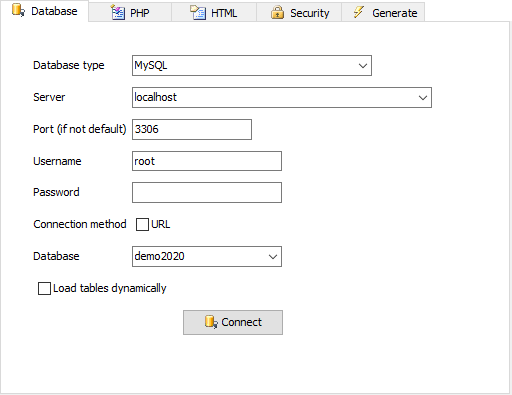Toggle Load tables dynamically checkbox
The width and height of the screenshot is (512, 395).
point(44,289)
